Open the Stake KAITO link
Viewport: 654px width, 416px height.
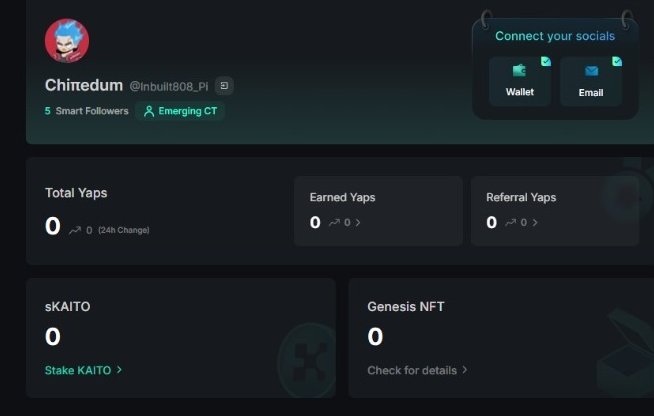(x=78, y=370)
